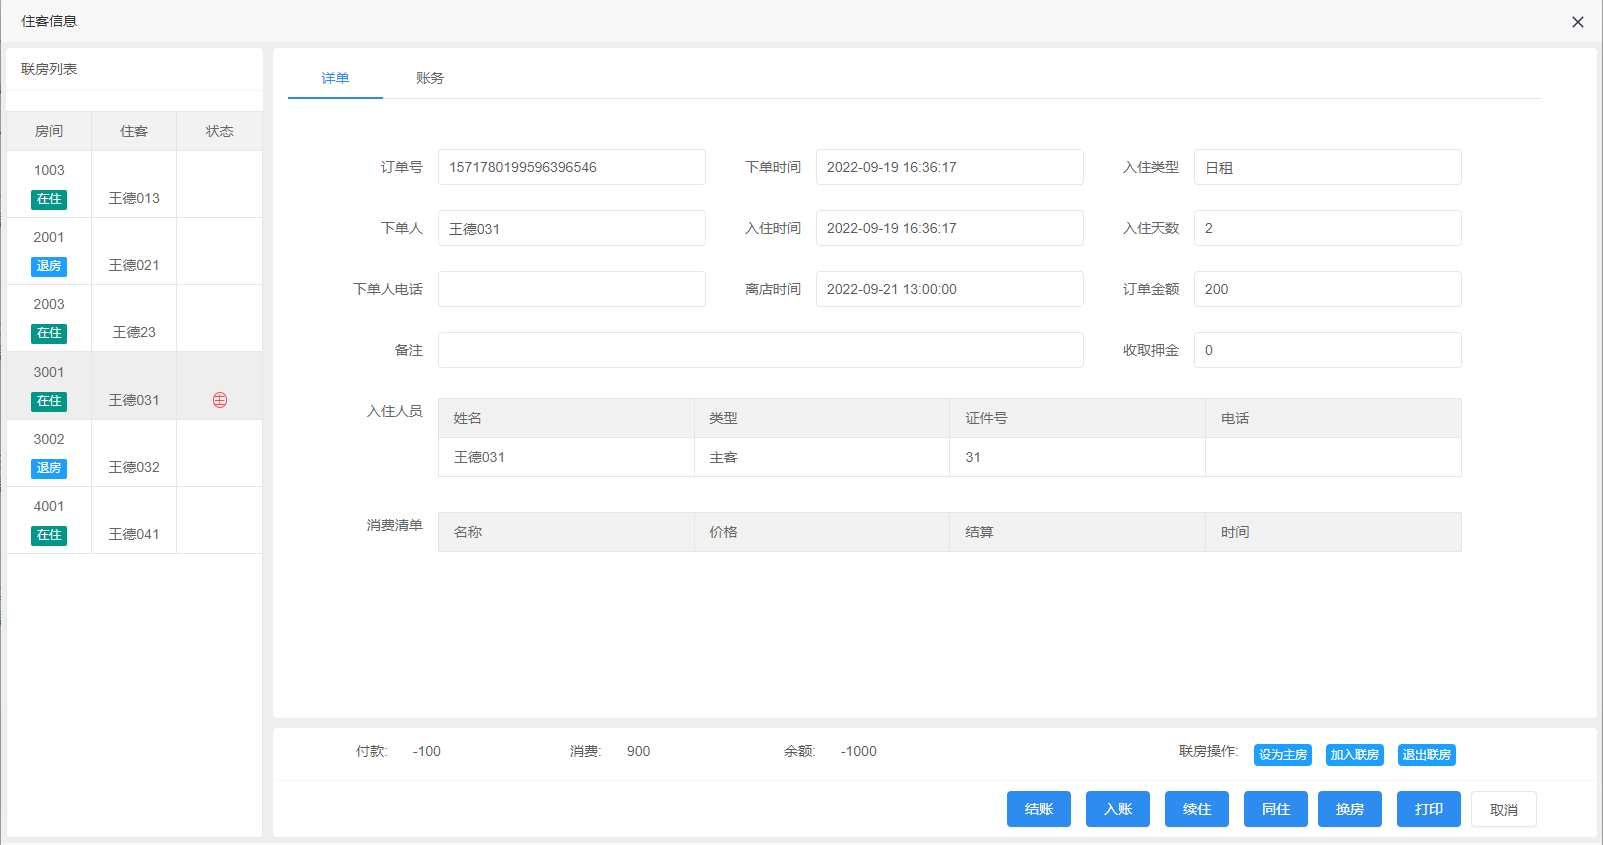
Task: Click the 入住时间 field
Action: [950, 228]
